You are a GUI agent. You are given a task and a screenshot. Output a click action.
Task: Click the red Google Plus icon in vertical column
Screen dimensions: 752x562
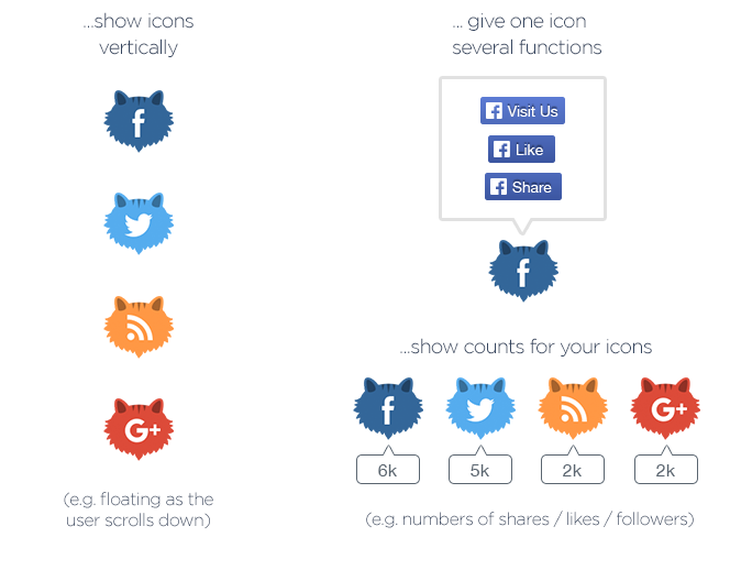[x=139, y=429]
